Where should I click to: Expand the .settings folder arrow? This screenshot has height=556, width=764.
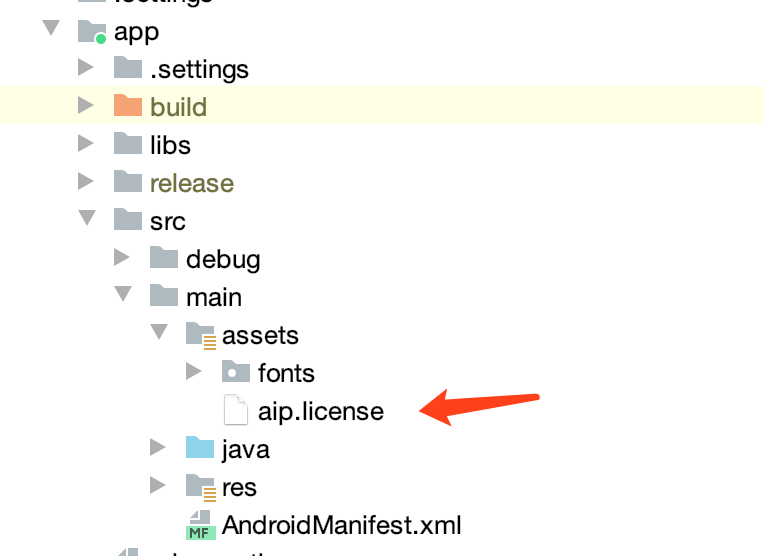pos(86,67)
